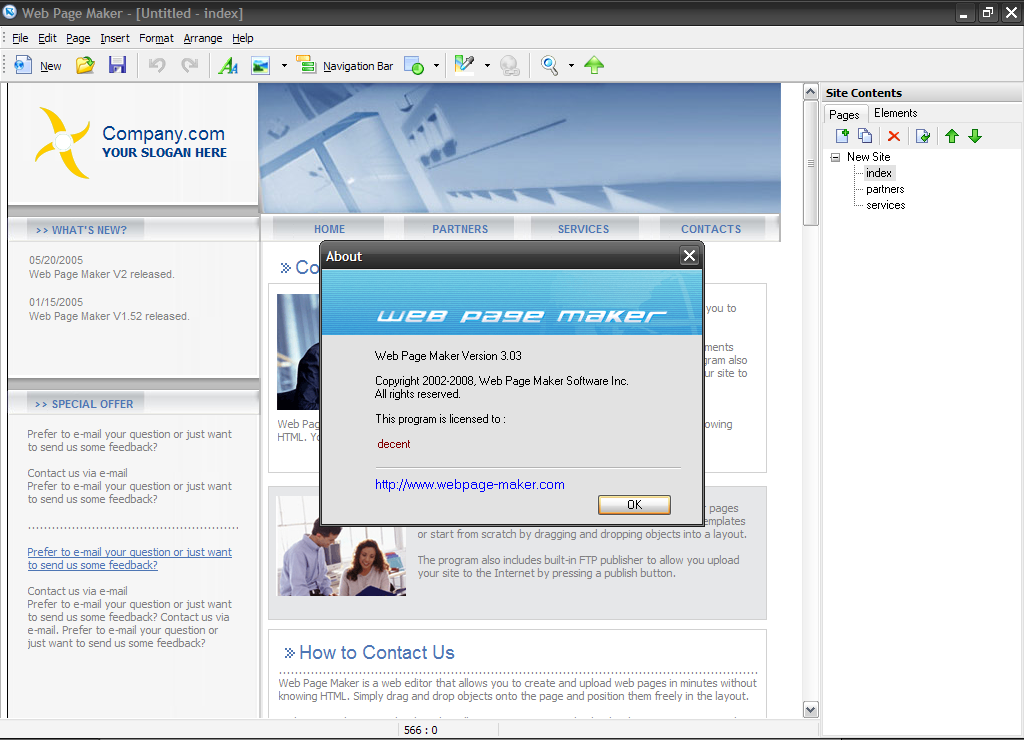Click the New label in toolbar
The height and width of the screenshot is (740, 1024).
pyautogui.click(x=50, y=66)
